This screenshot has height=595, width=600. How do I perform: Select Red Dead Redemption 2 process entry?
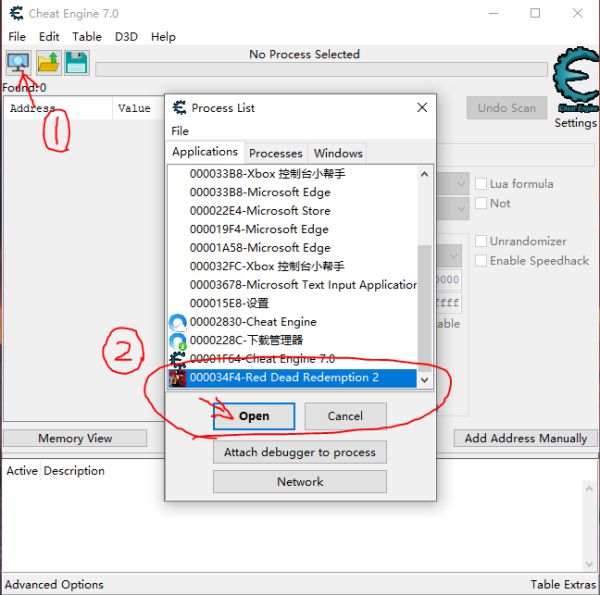click(x=284, y=378)
